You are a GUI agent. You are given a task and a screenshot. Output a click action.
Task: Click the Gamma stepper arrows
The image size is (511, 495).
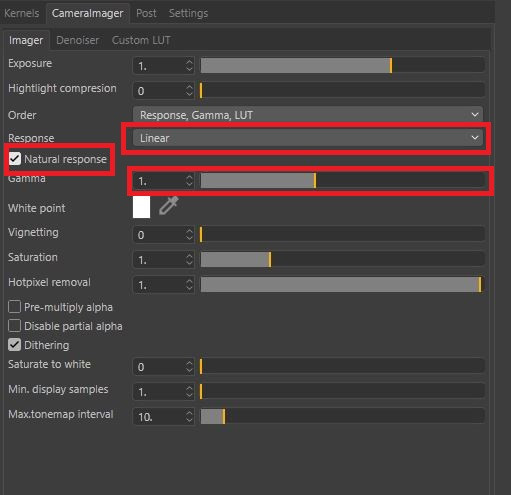coord(189,181)
